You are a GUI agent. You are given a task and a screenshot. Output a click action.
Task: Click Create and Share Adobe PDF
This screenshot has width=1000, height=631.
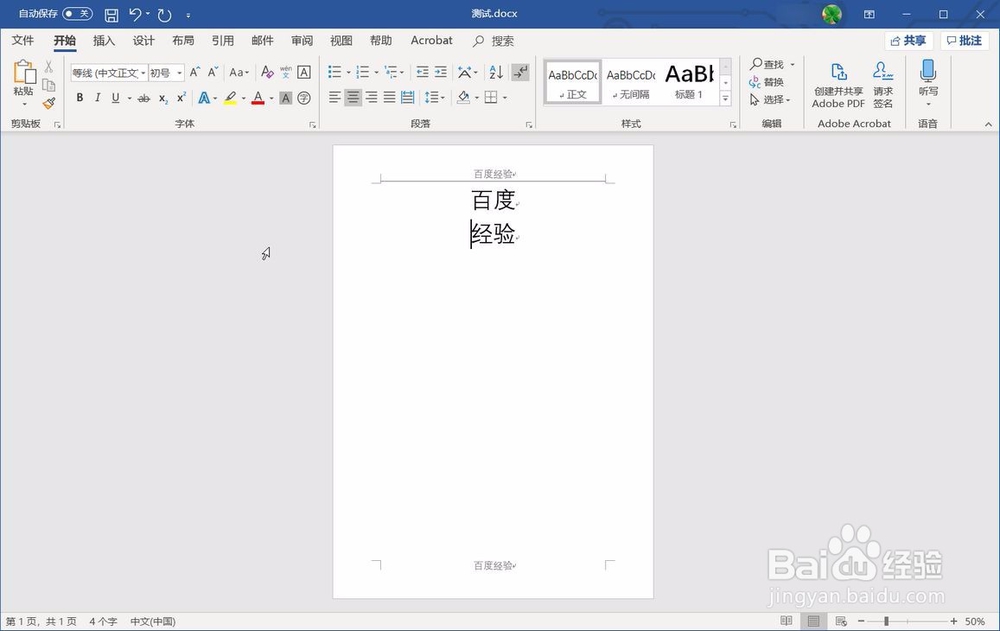(x=839, y=85)
